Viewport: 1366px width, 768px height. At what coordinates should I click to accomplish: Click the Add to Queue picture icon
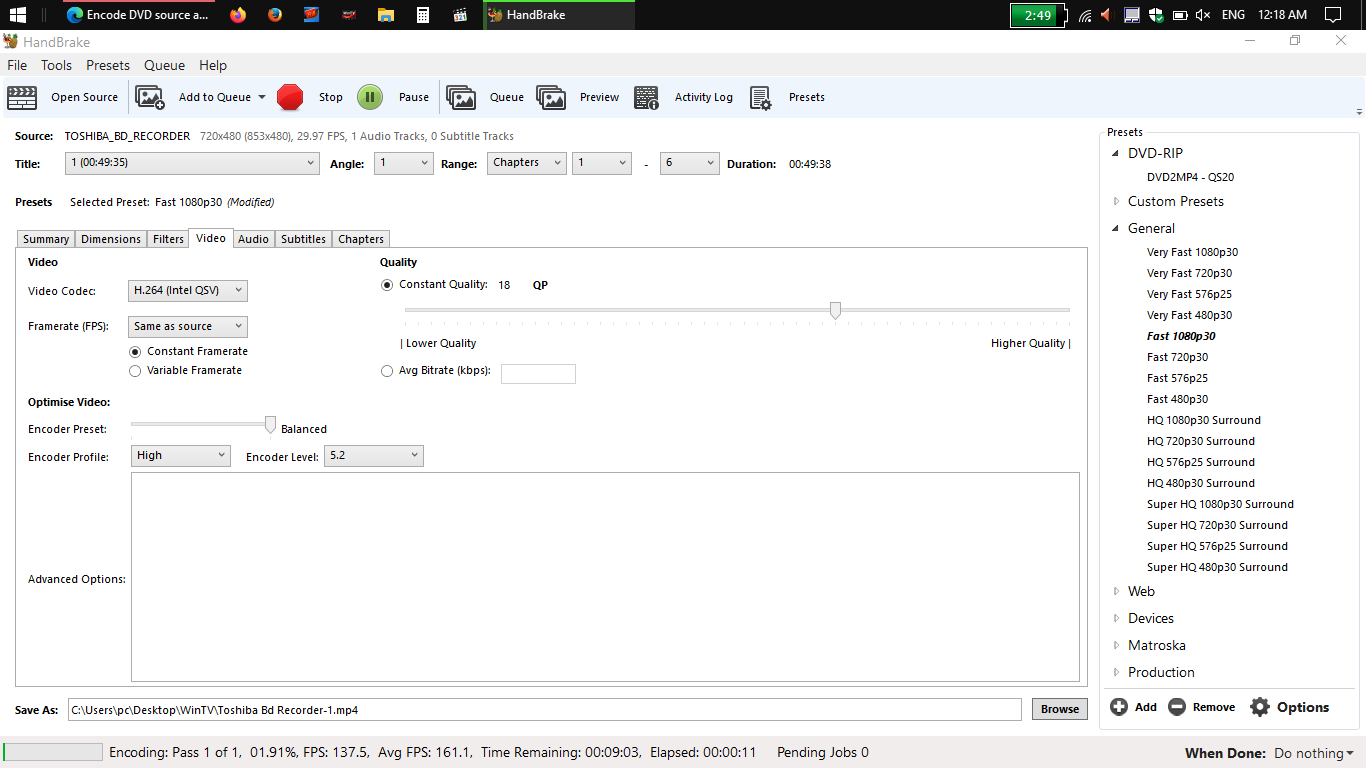point(150,97)
